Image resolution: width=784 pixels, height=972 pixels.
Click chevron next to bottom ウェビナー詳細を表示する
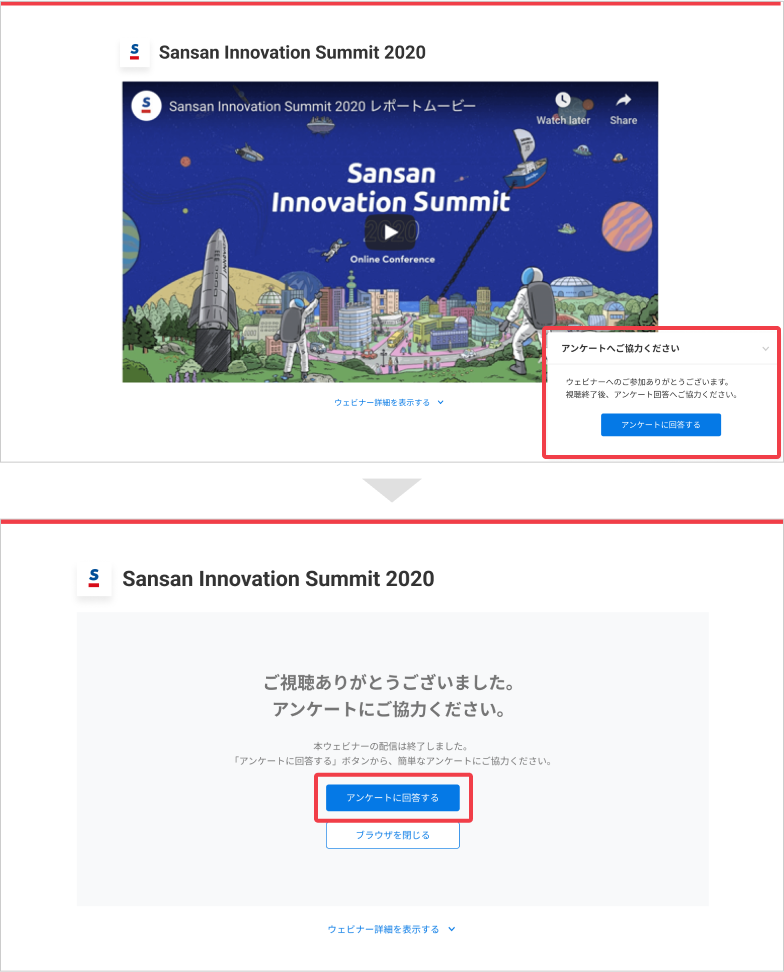tap(452, 929)
